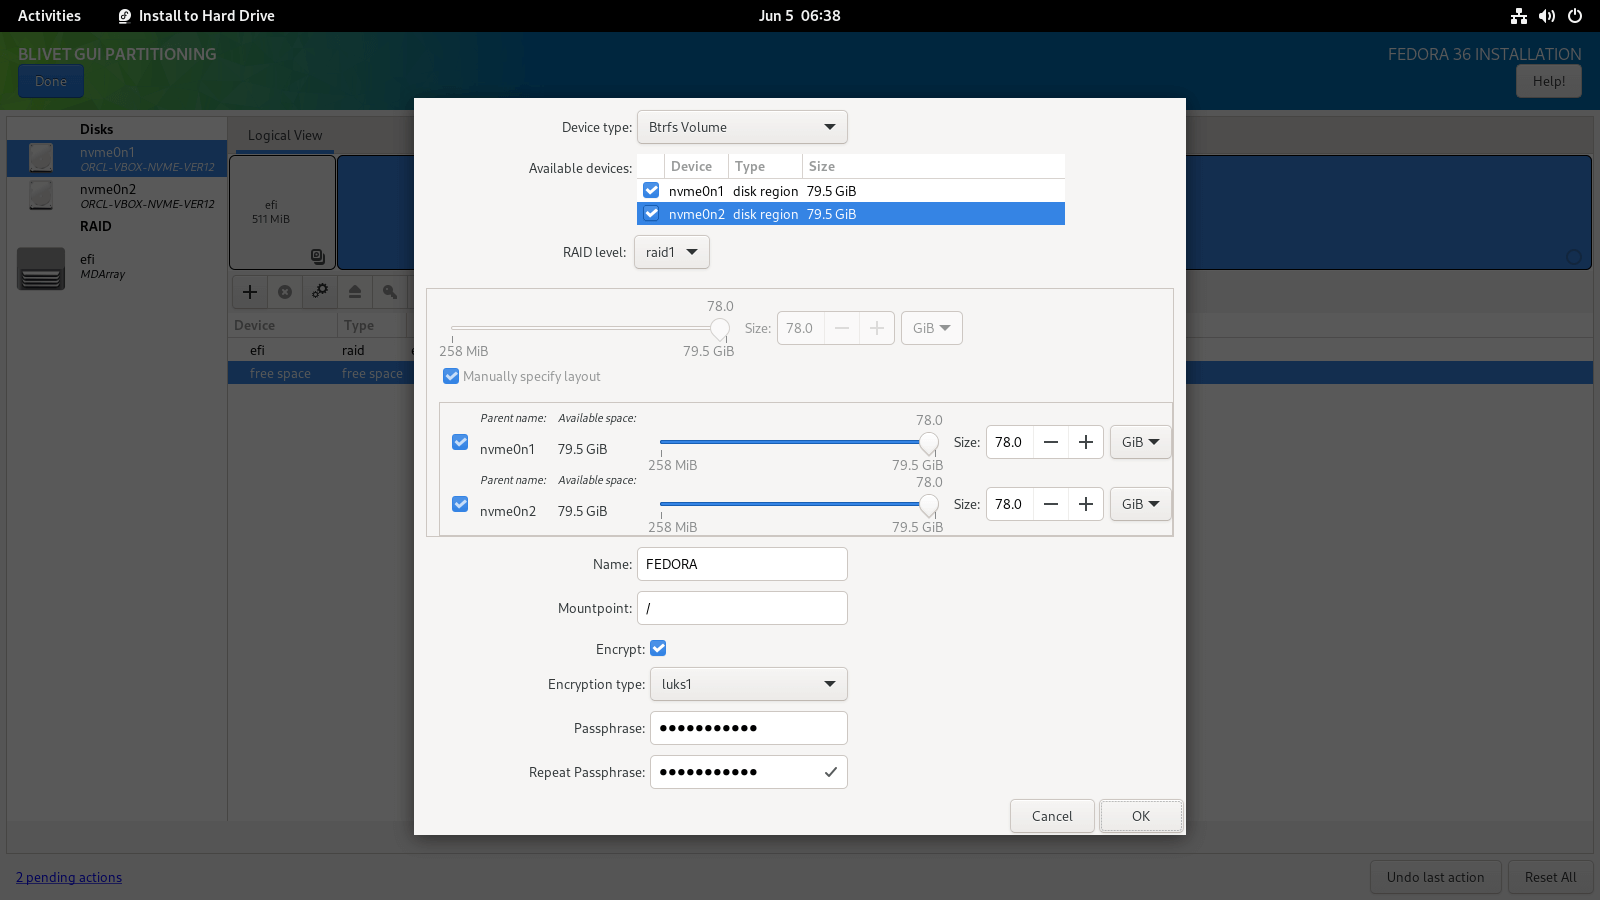Click the Help! button
Viewport: 1600px width, 900px height.
pyautogui.click(x=1549, y=82)
